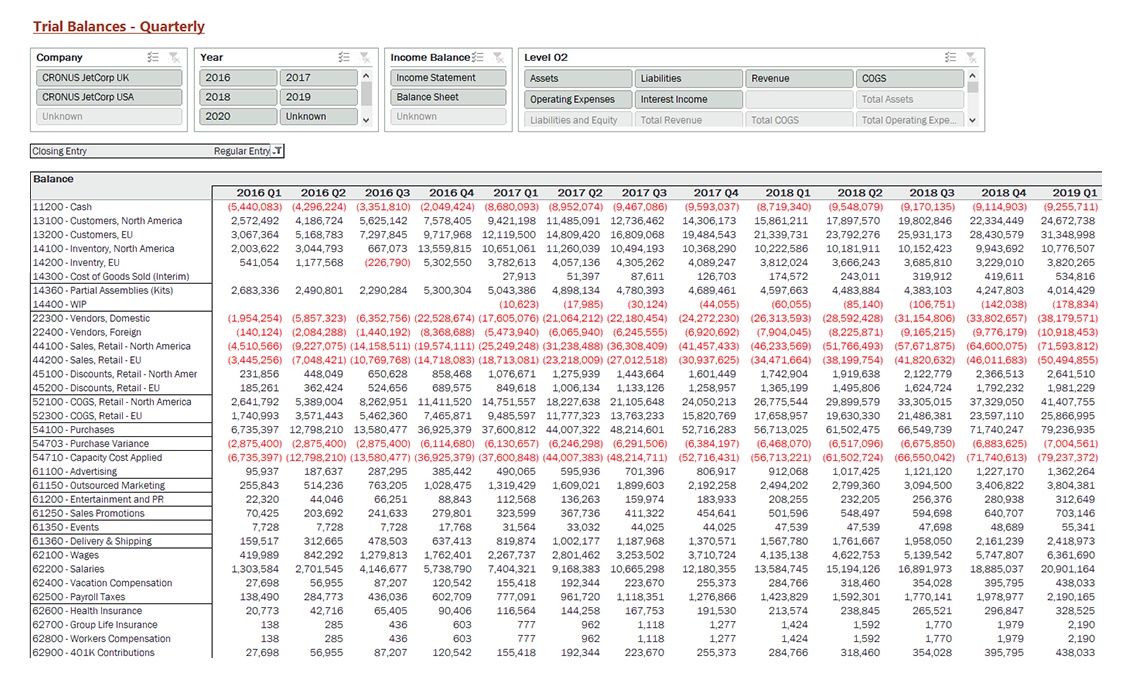1140x687 pixels.
Task: Select row 44100 - Sales, Retail - North America
Action: click(111, 347)
